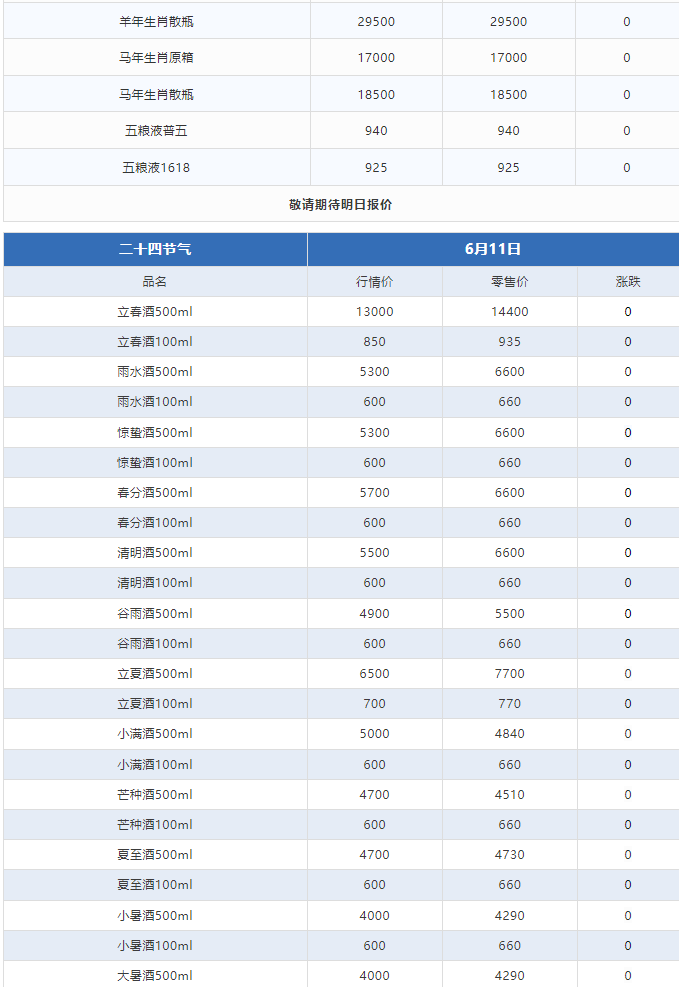Select the 马年生肖散瓶 product name
The width and height of the screenshot is (679, 987).
156,94
